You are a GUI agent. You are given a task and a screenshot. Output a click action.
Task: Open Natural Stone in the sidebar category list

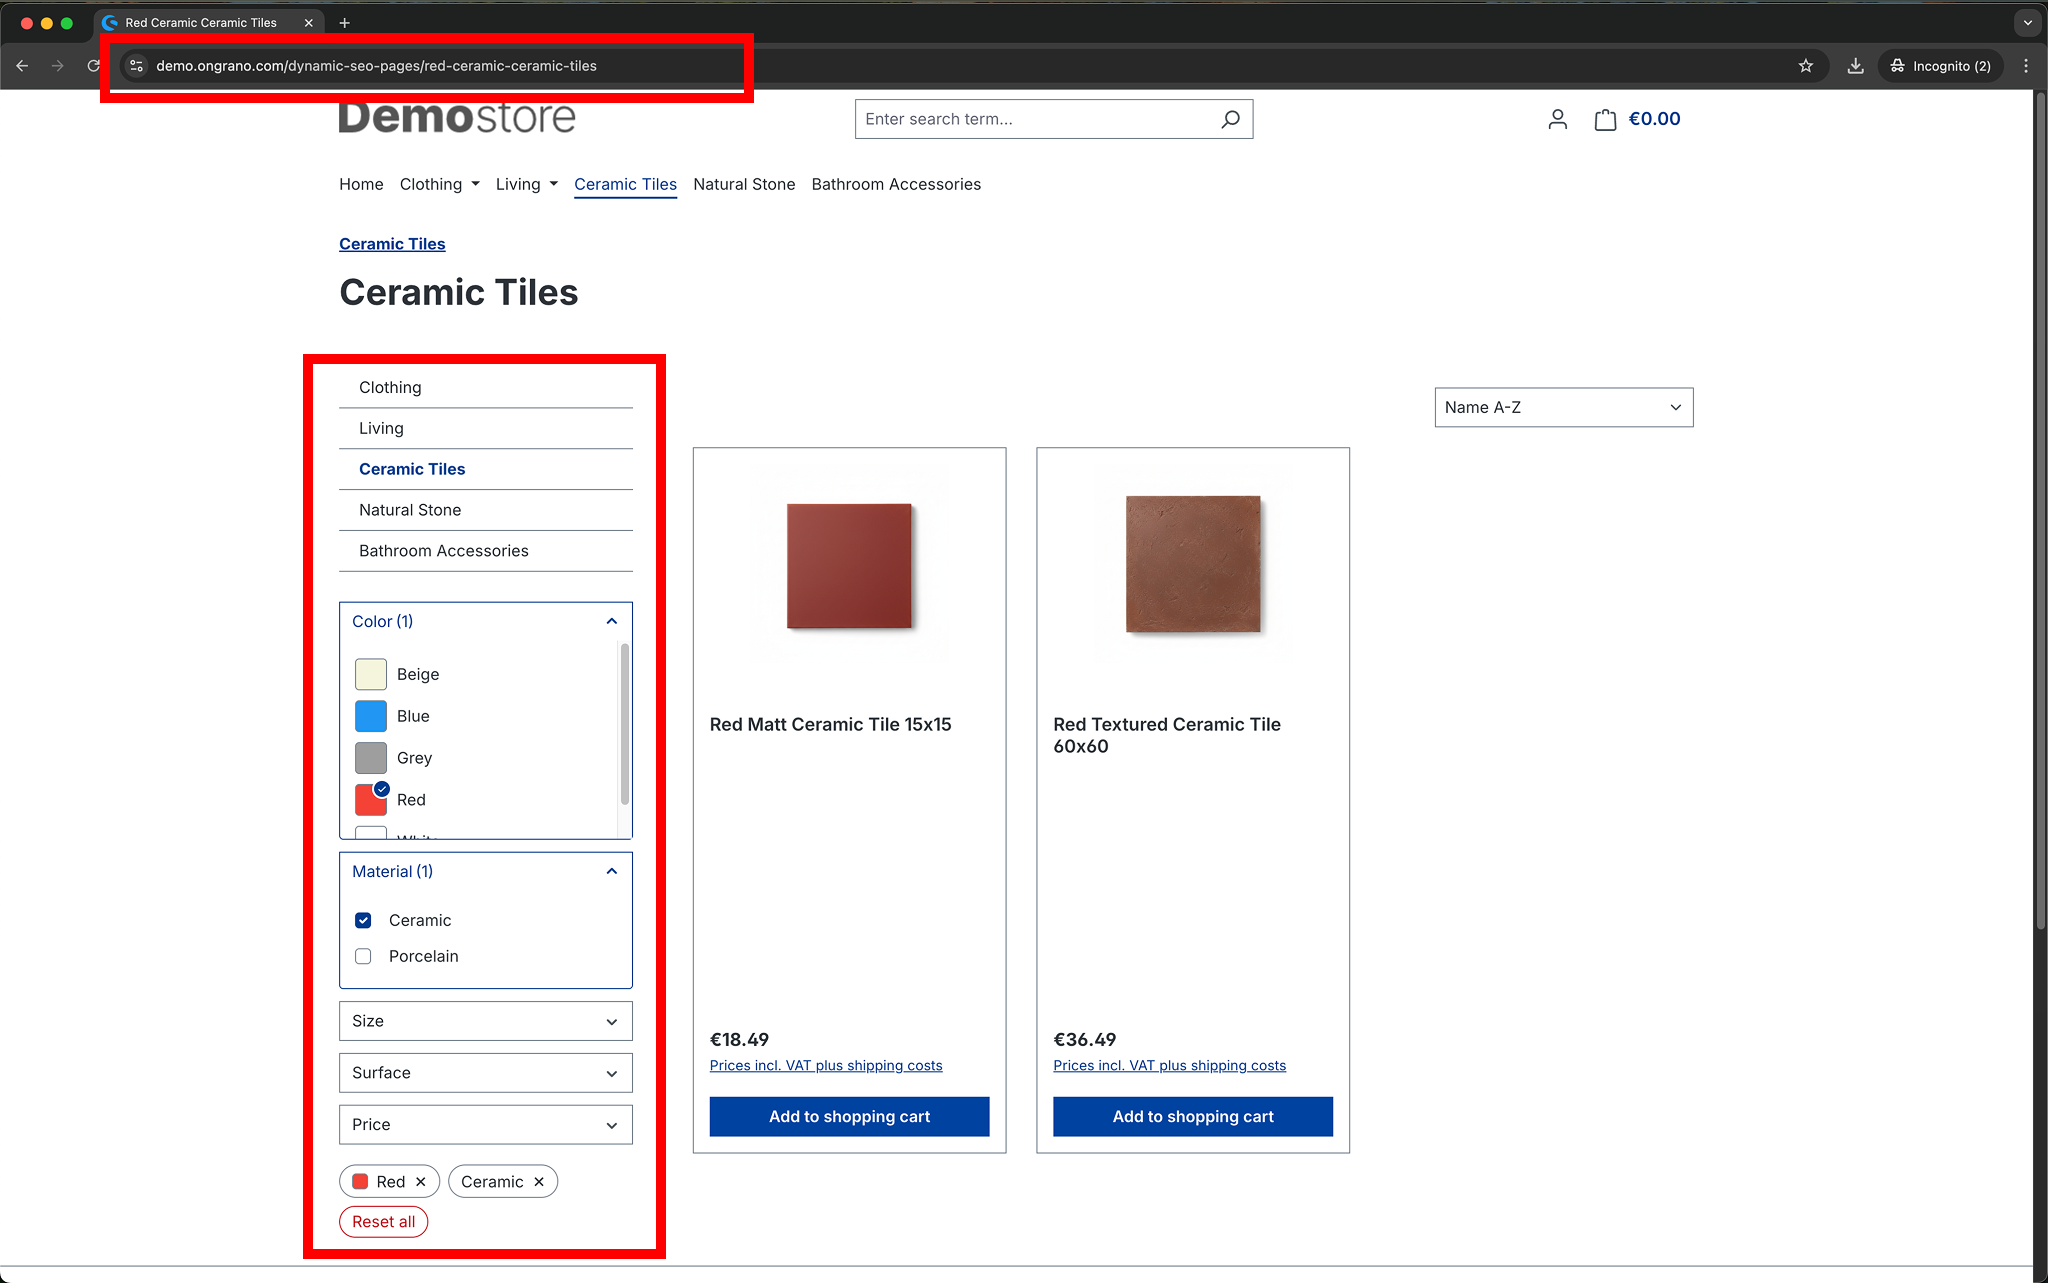[486, 510]
